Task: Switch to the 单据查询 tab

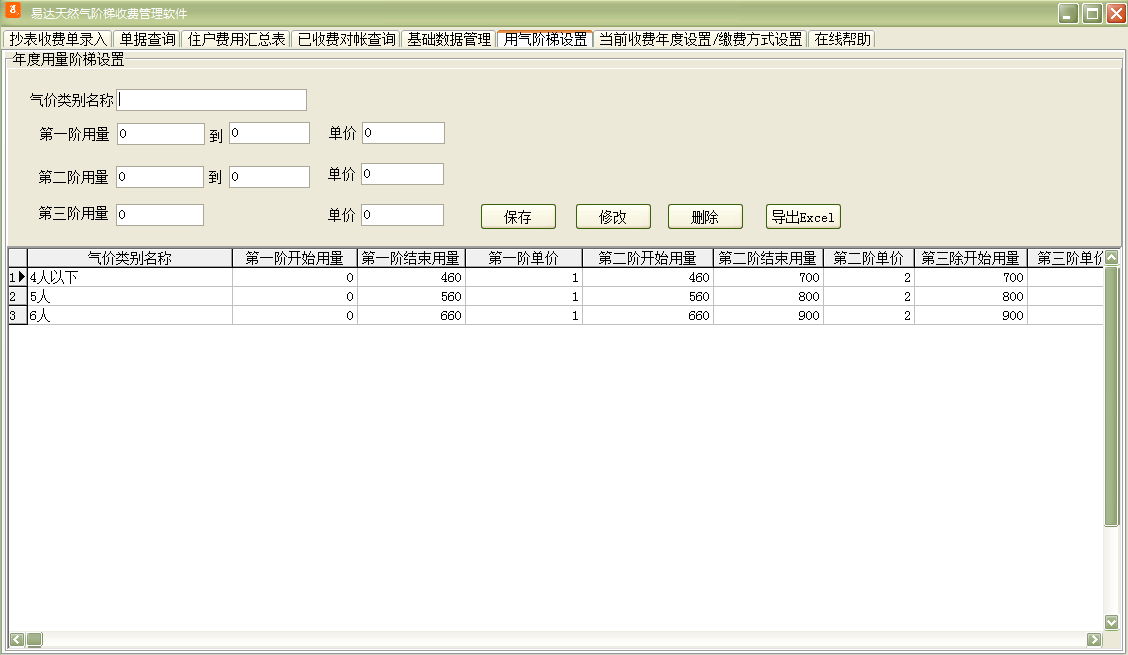Action: point(147,39)
